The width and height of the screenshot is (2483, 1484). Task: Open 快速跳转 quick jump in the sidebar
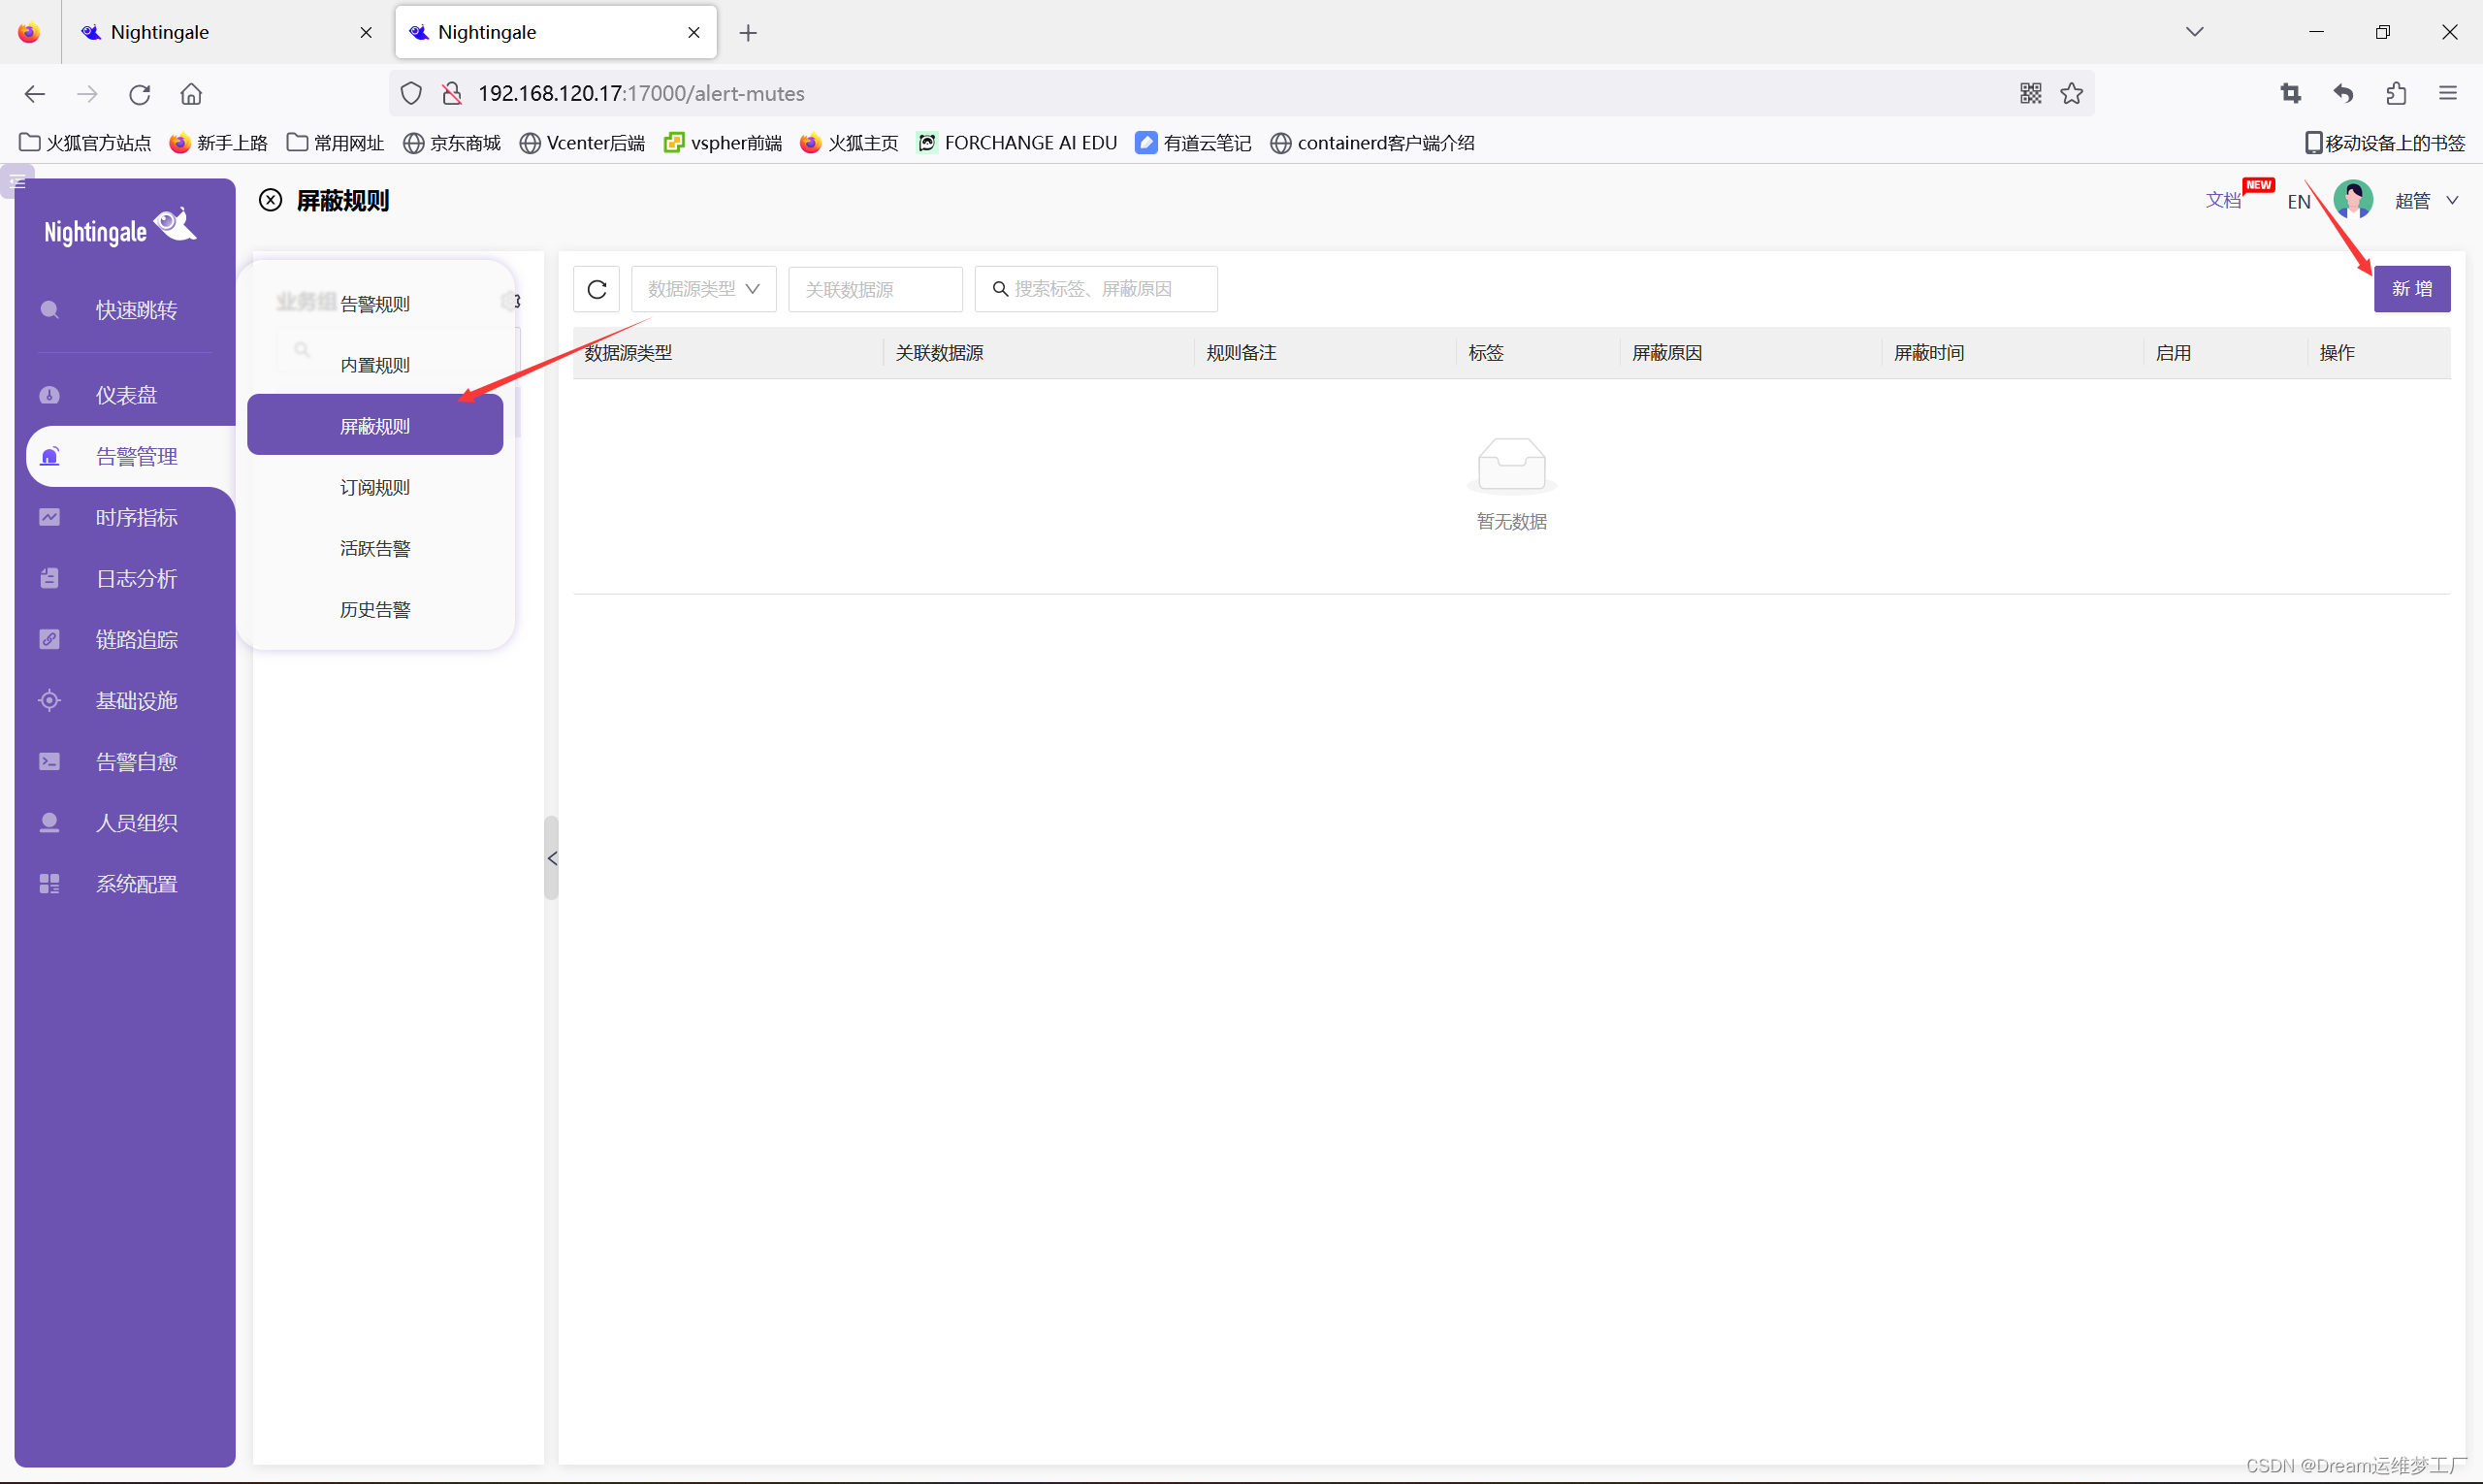pyautogui.click(x=136, y=310)
